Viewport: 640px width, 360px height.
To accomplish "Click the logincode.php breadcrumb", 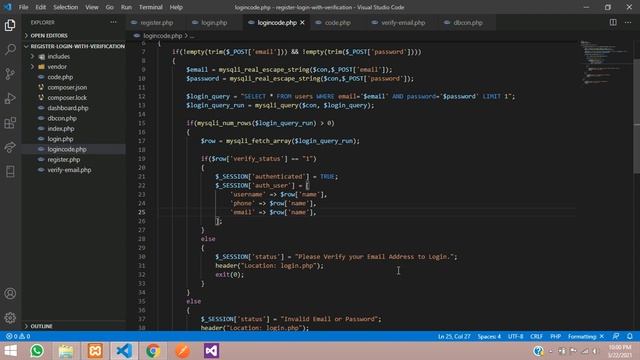I will pyautogui.click(x=162, y=36).
